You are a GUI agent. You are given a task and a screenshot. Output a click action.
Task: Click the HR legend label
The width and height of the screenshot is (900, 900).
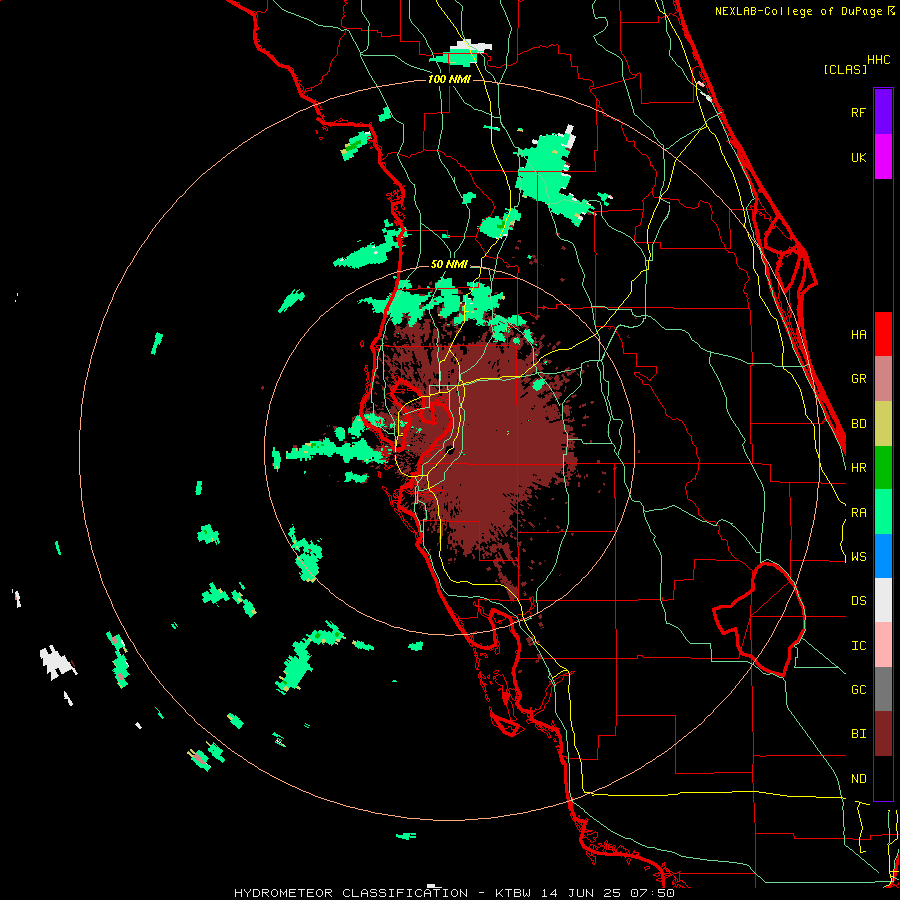point(858,468)
